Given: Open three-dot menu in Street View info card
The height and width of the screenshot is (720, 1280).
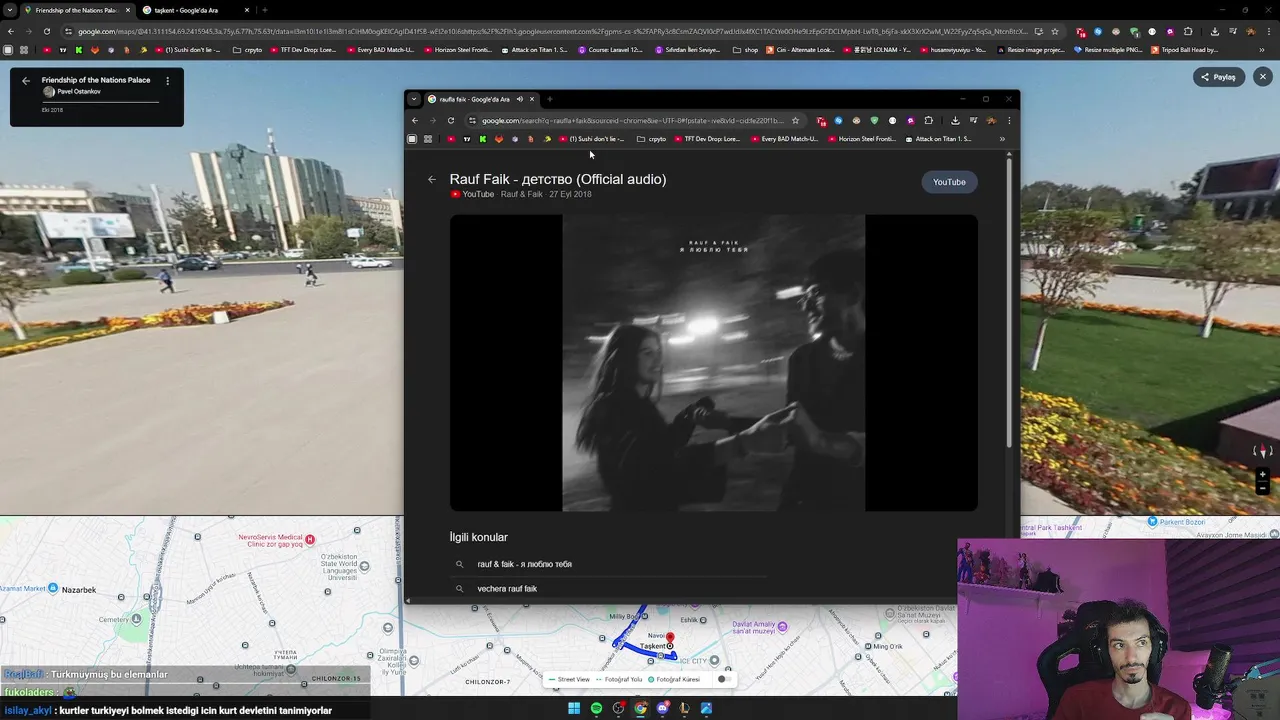Looking at the screenshot, I should click(x=167, y=80).
